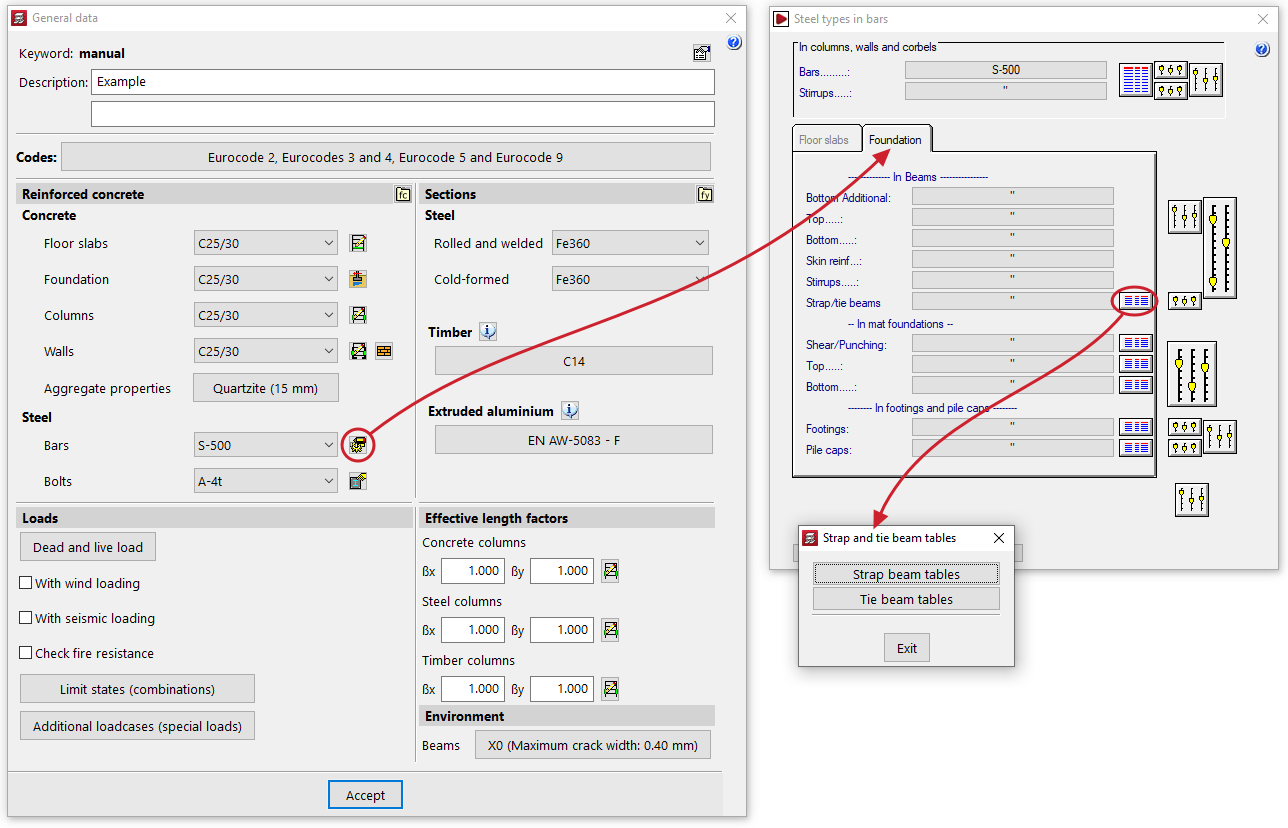Image resolution: width=1288 pixels, height=828 pixels.
Task: Click the Pile caps table icon
Action: (1135, 448)
